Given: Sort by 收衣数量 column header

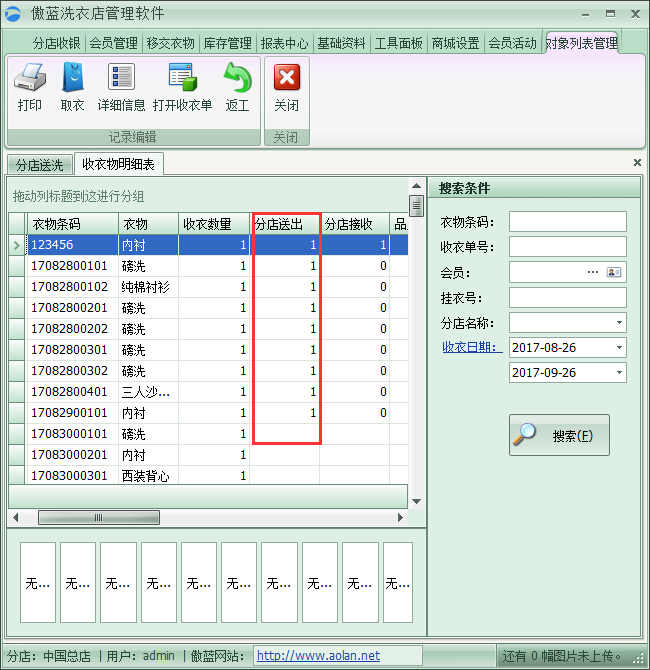Looking at the screenshot, I should pyautogui.click(x=214, y=224).
